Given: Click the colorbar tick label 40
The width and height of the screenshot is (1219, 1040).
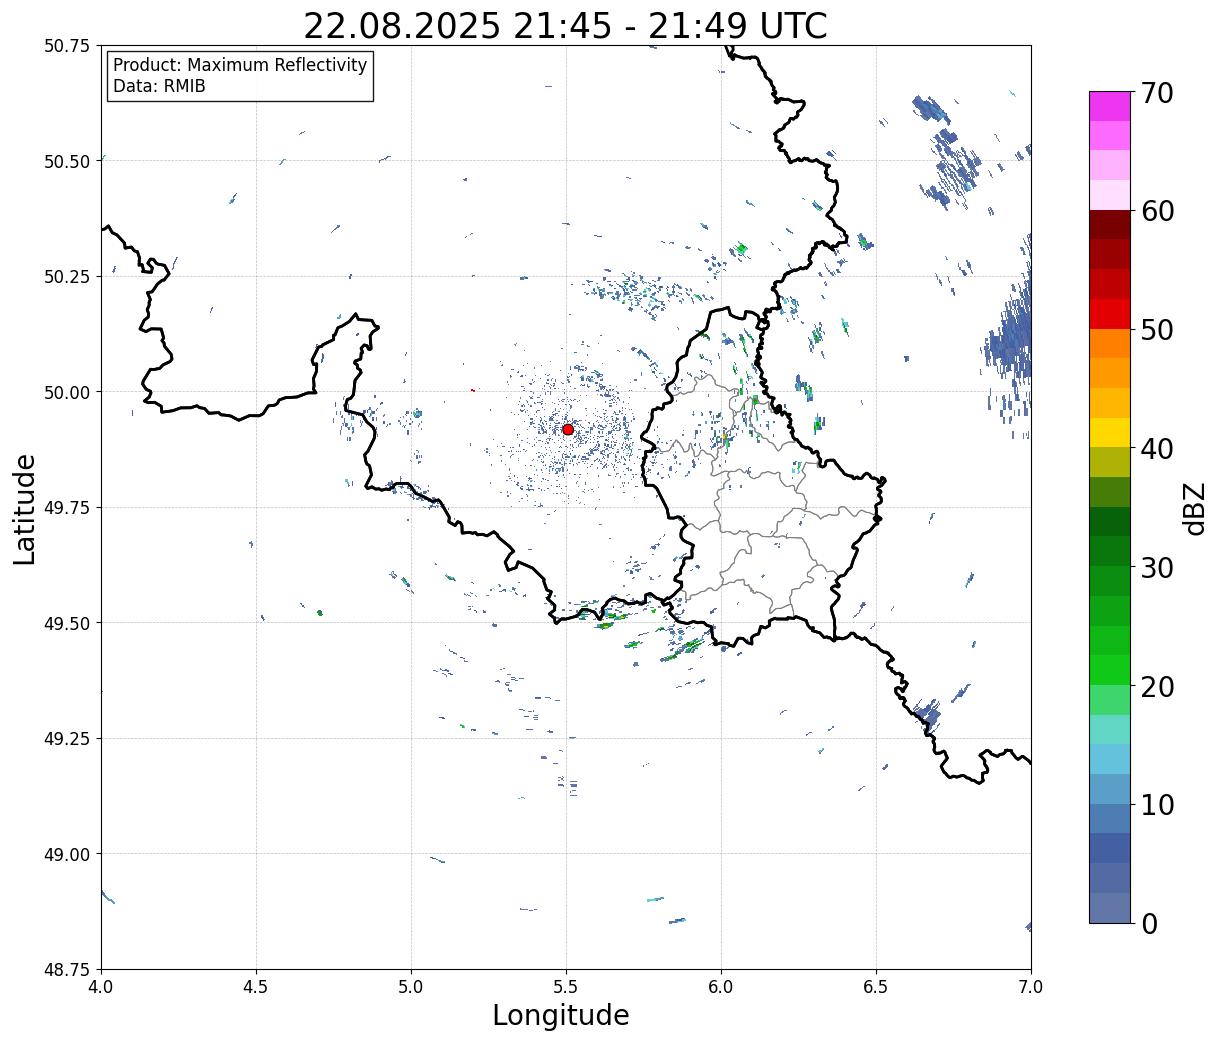Looking at the screenshot, I should click(x=1157, y=449).
